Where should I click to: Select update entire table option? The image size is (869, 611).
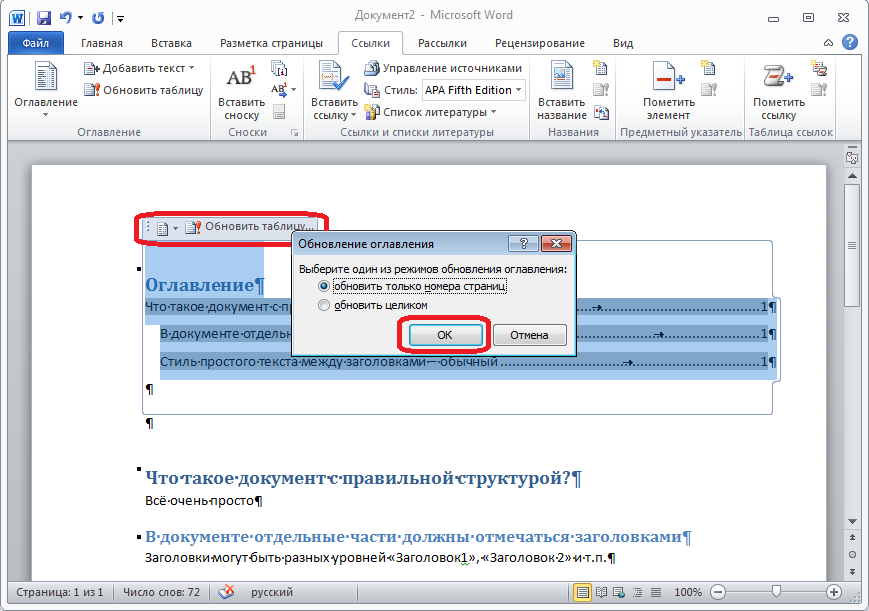coord(323,306)
